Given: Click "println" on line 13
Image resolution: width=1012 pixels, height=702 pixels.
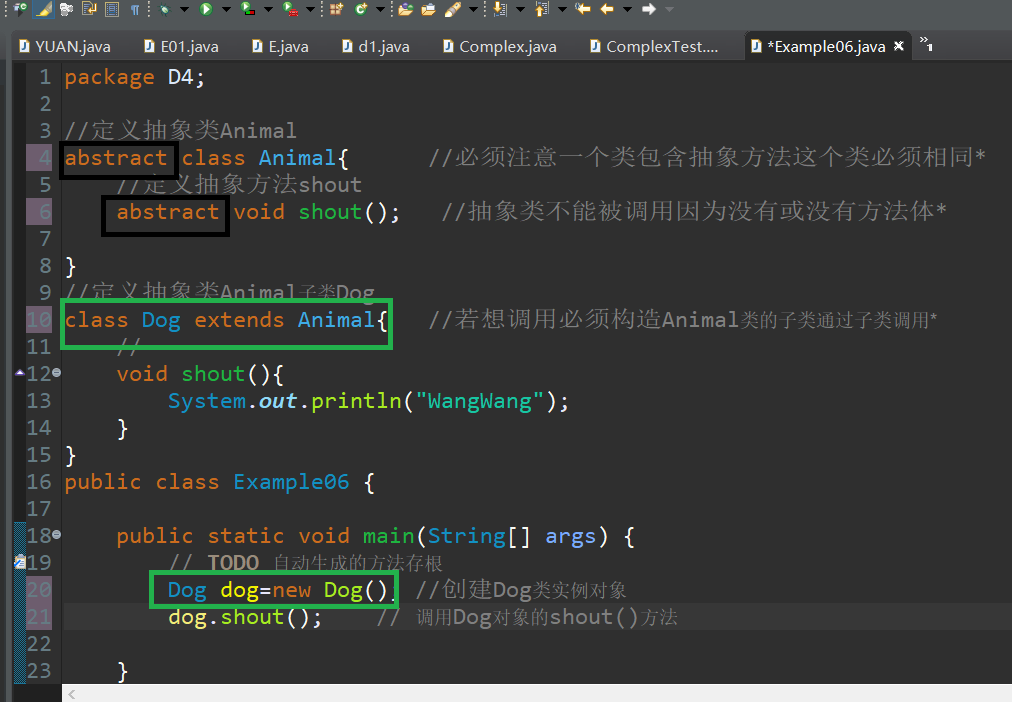Looking at the screenshot, I should click(356, 401).
